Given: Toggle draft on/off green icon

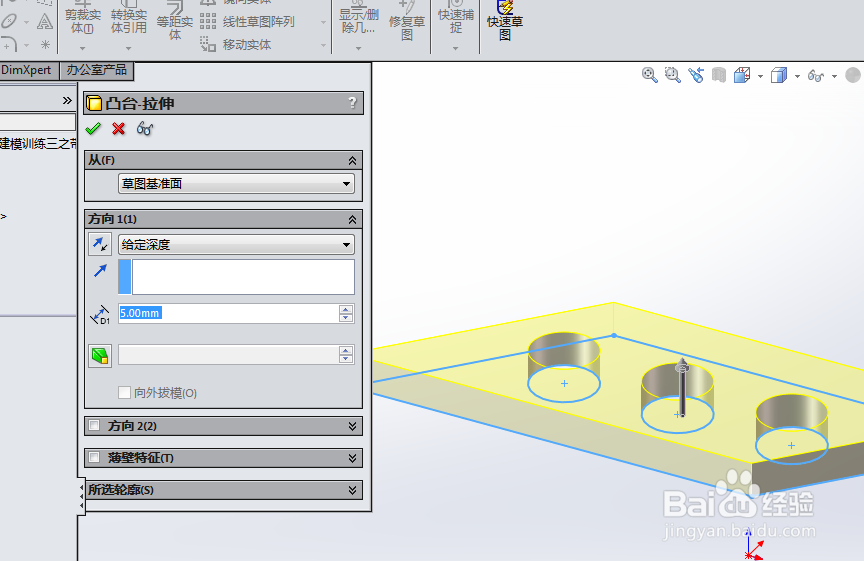Looking at the screenshot, I should [x=100, y=356].
